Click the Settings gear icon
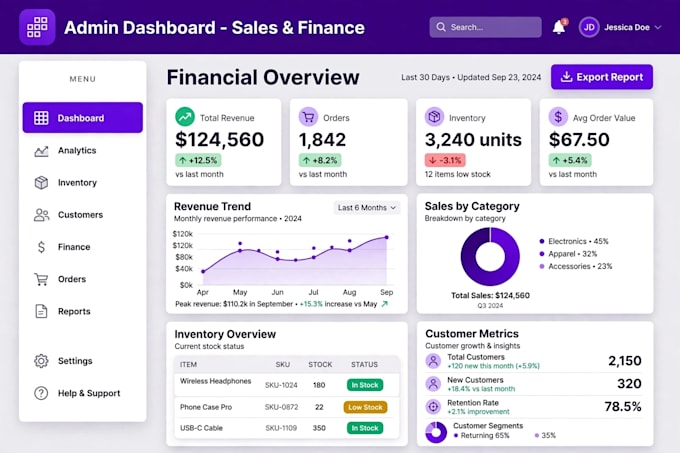 [x=41, y=361]
